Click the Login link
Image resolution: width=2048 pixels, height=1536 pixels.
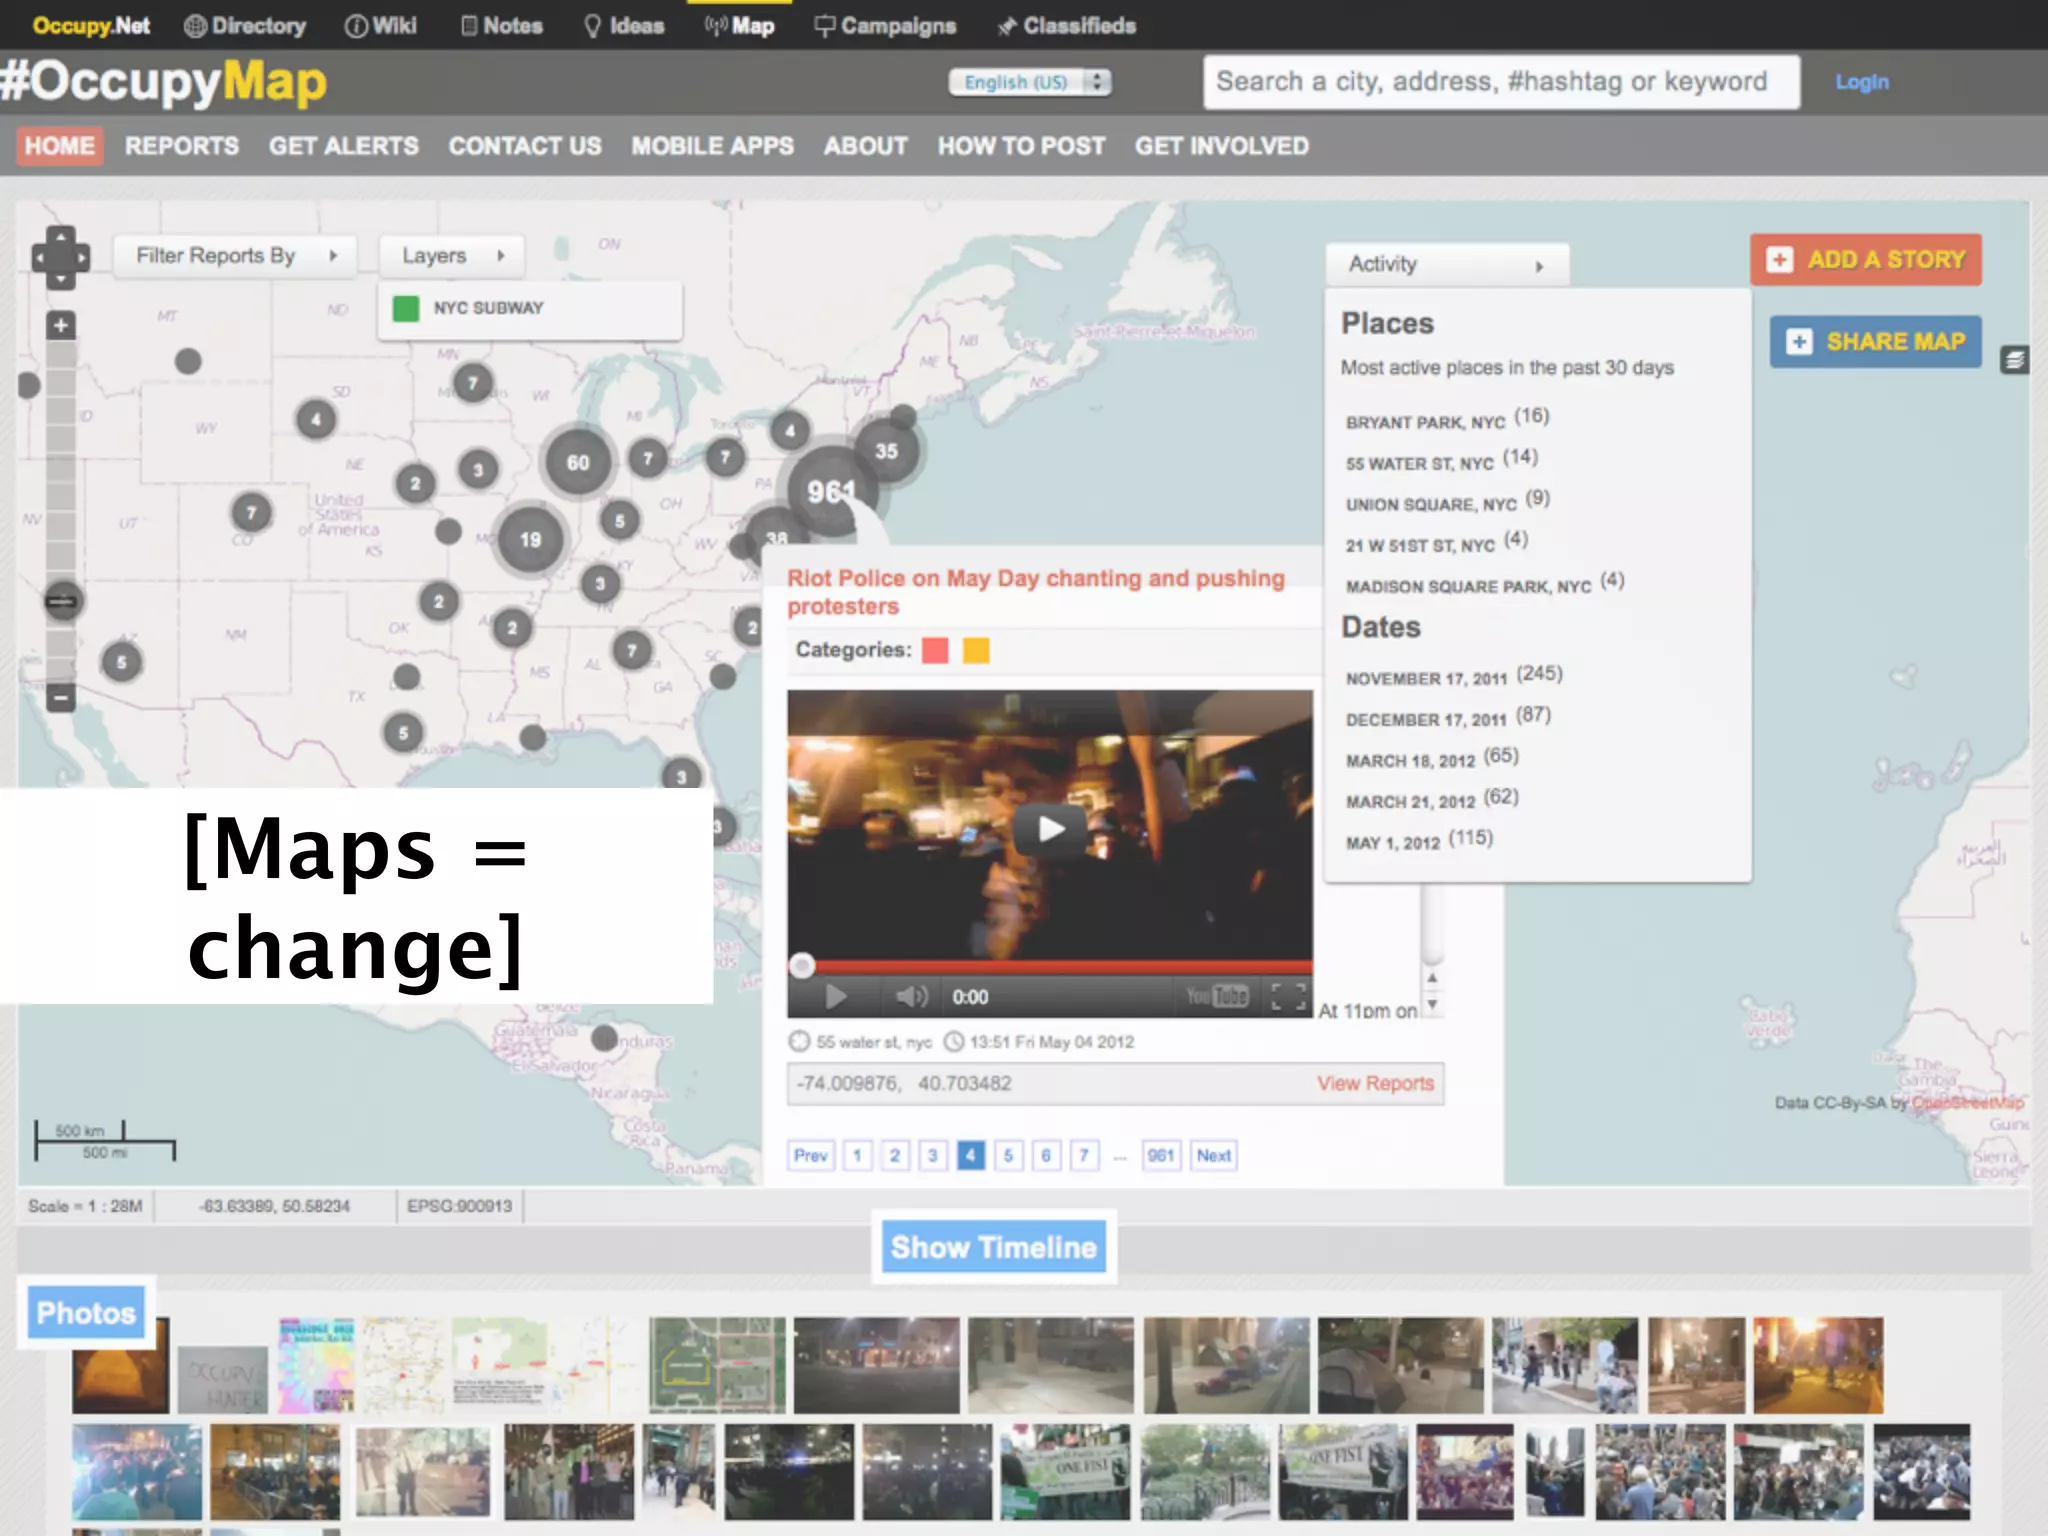click(1862, 82)
